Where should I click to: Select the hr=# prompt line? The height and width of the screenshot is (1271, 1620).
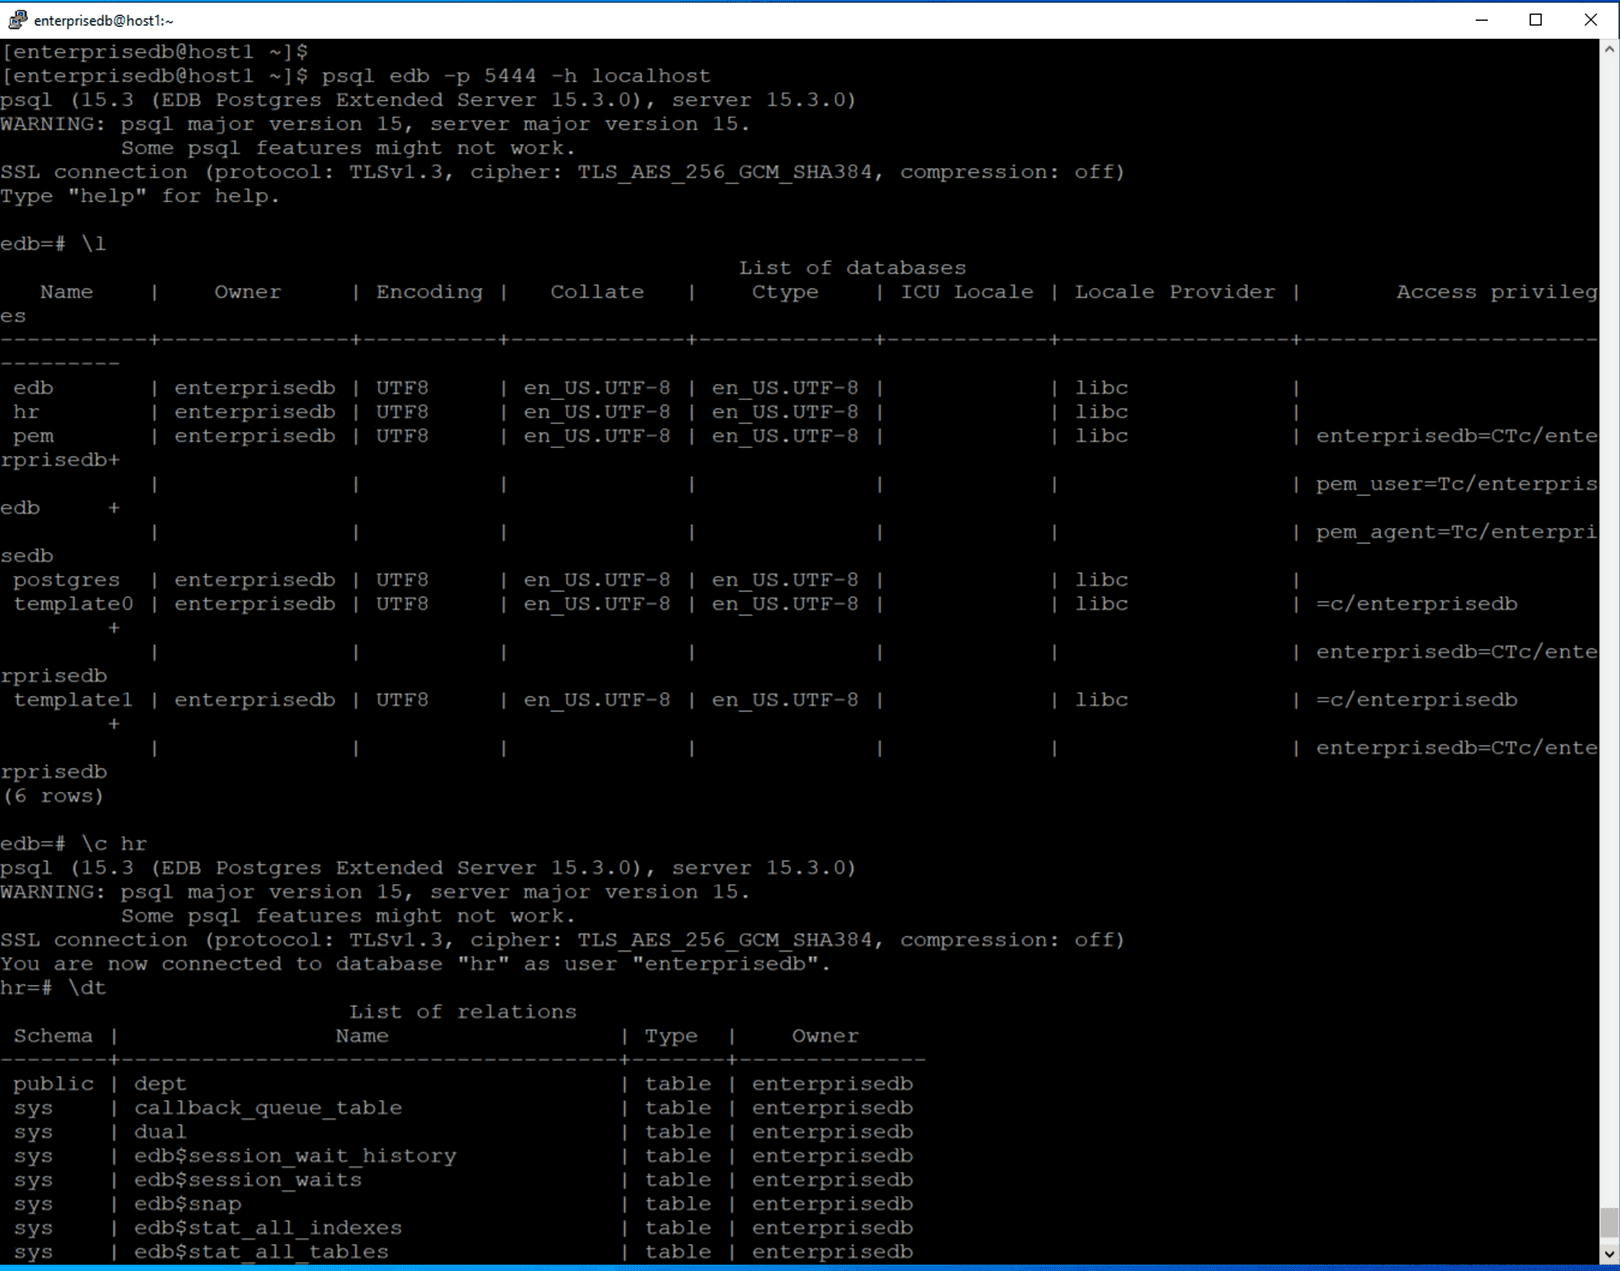52,987
